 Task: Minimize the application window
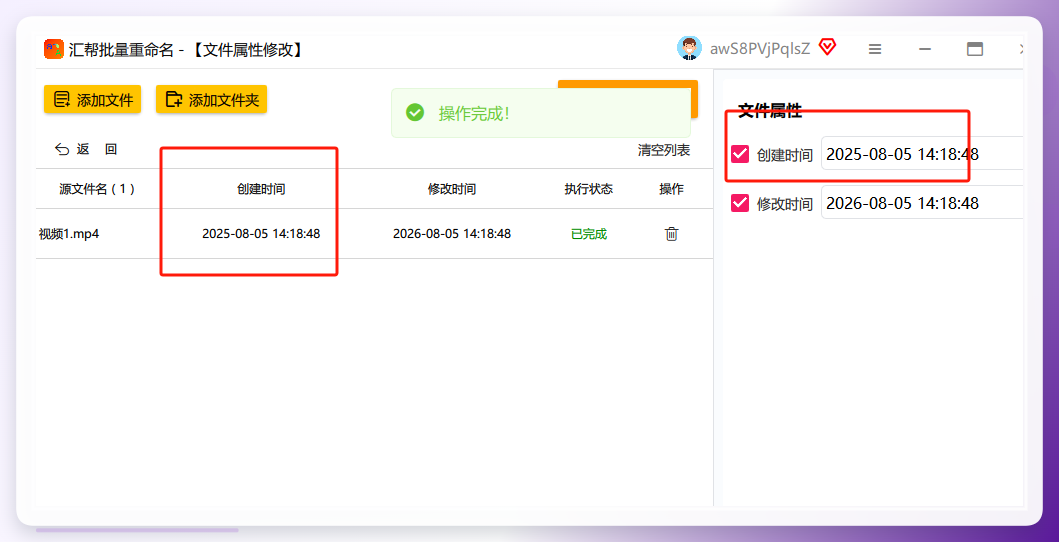925,49
